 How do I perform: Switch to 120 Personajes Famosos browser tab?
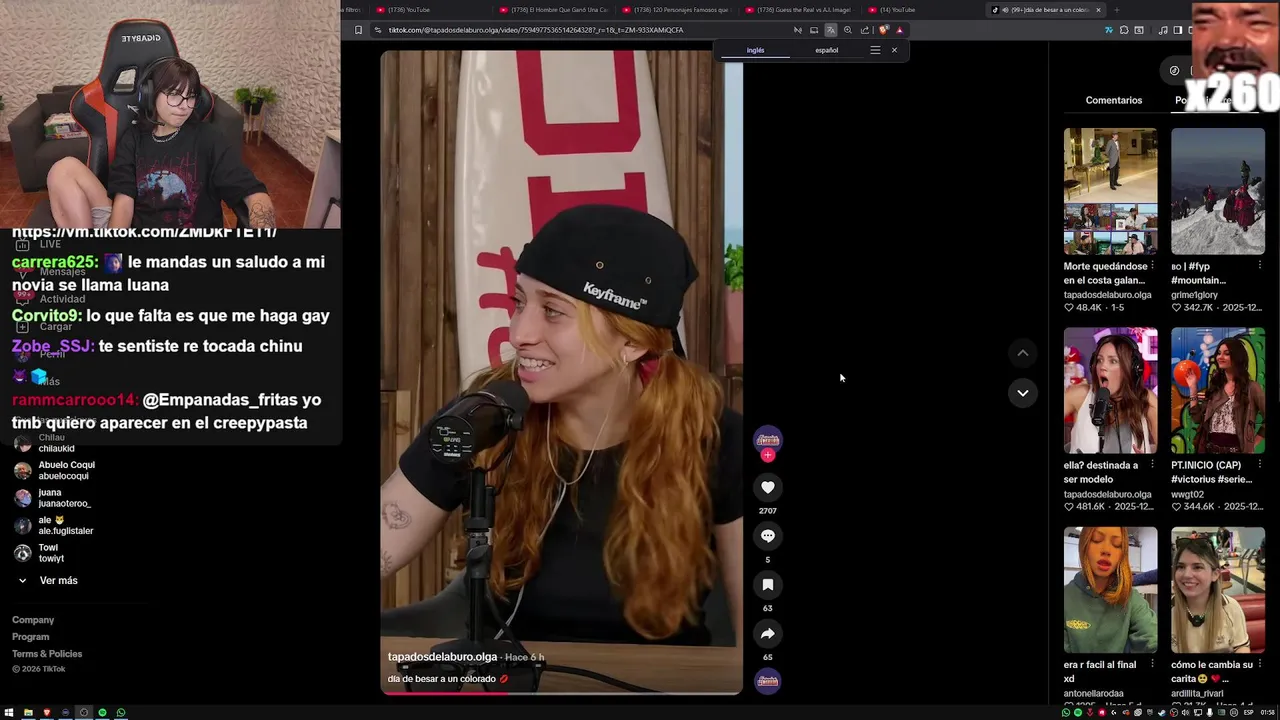[677, 10]
